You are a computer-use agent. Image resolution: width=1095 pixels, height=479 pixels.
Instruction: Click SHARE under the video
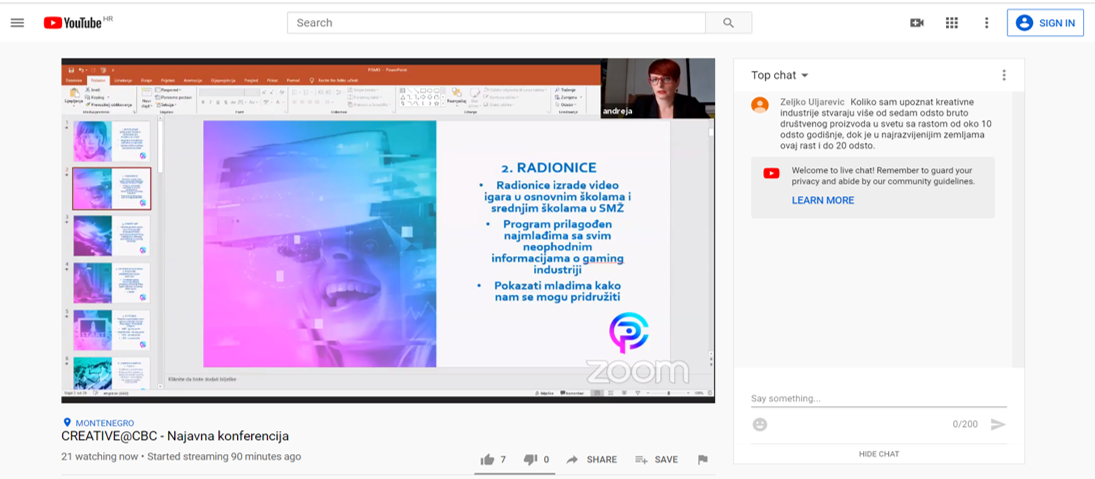(x=592, y=460)
